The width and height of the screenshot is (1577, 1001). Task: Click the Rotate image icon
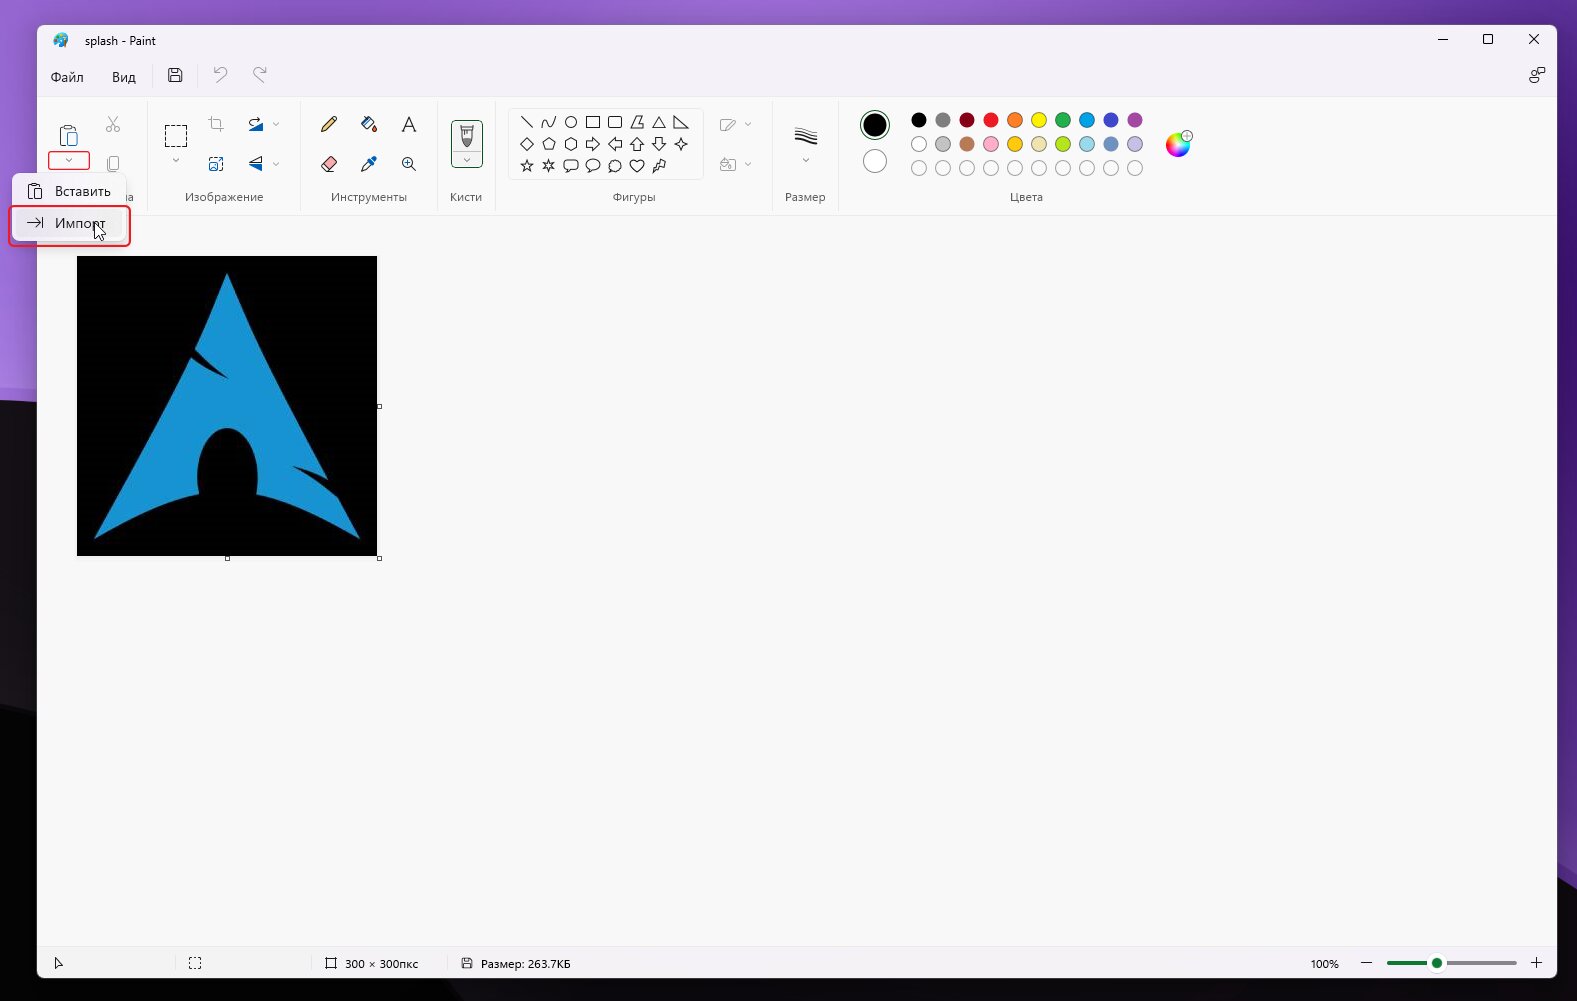pos(256,124)
